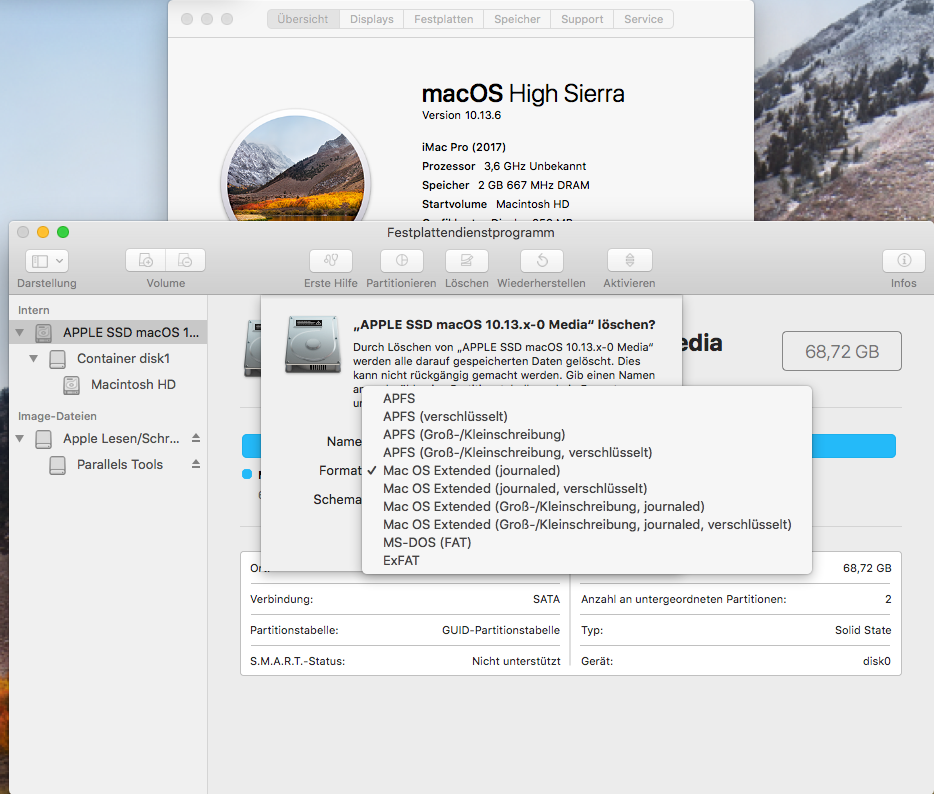Click the add volume icon

[145, 261]
